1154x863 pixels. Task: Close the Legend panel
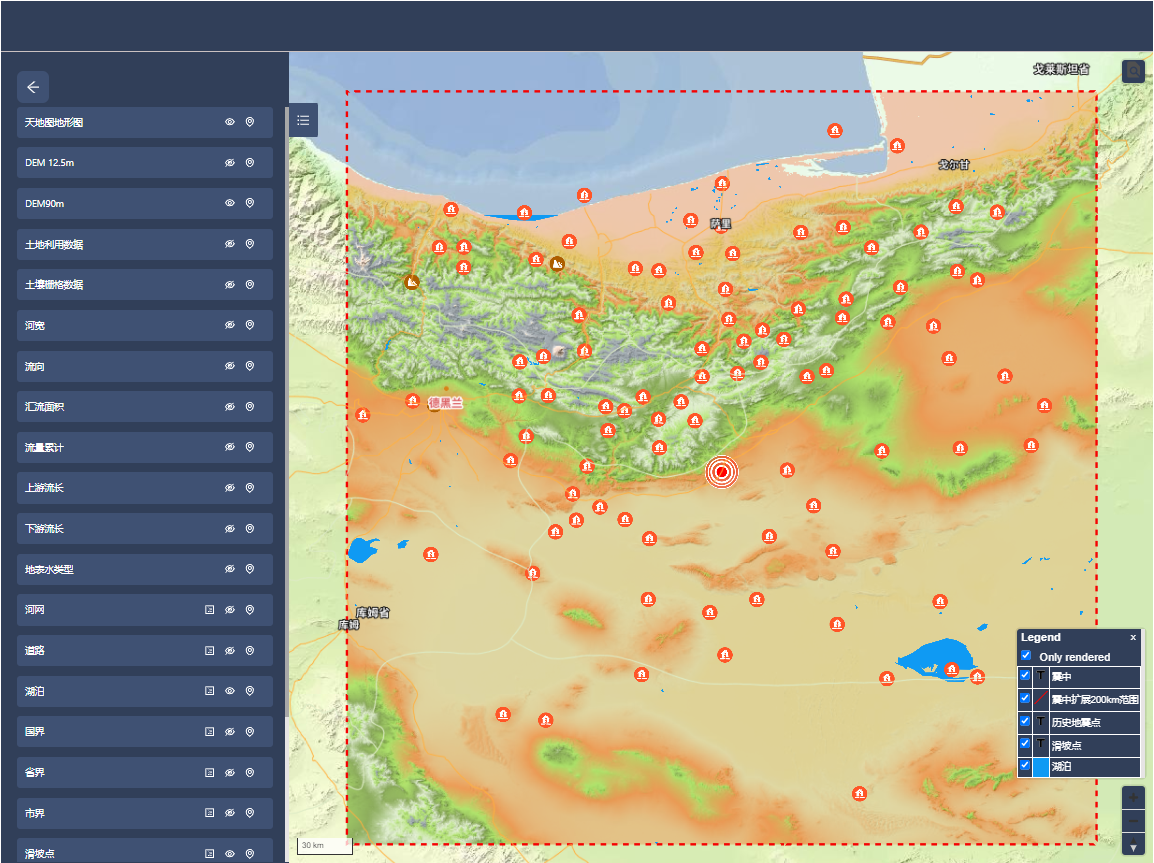pos(1133,637)
